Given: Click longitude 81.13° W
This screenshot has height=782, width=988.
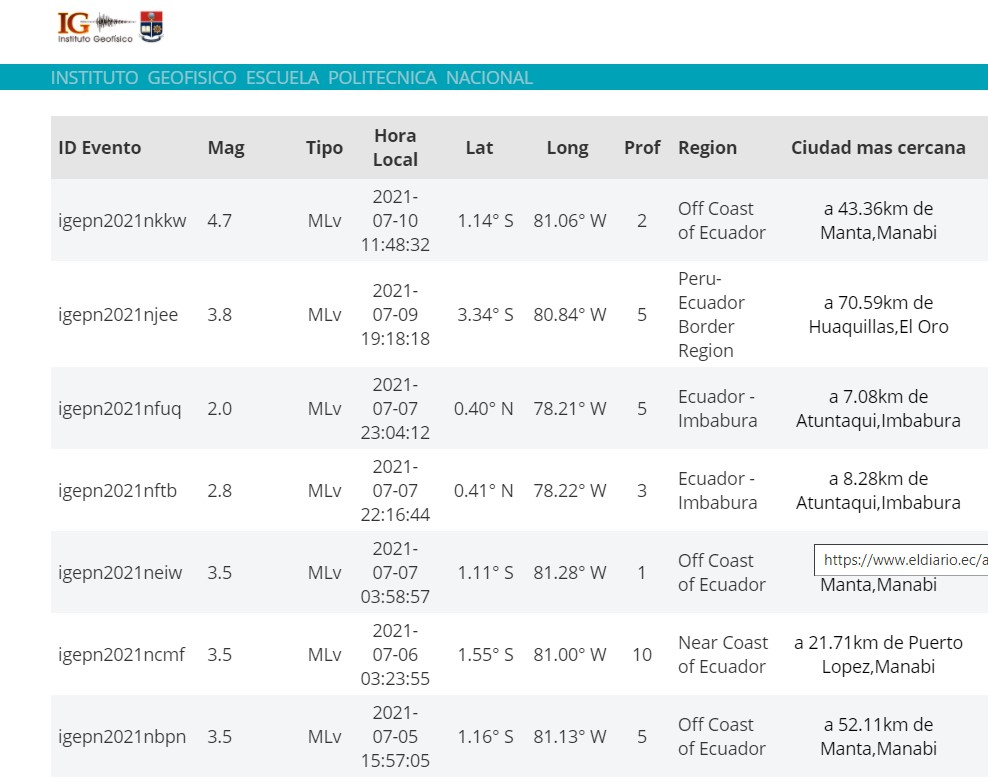Looking at the screenshot, I should pyautogui.click(x=570, y=736).
